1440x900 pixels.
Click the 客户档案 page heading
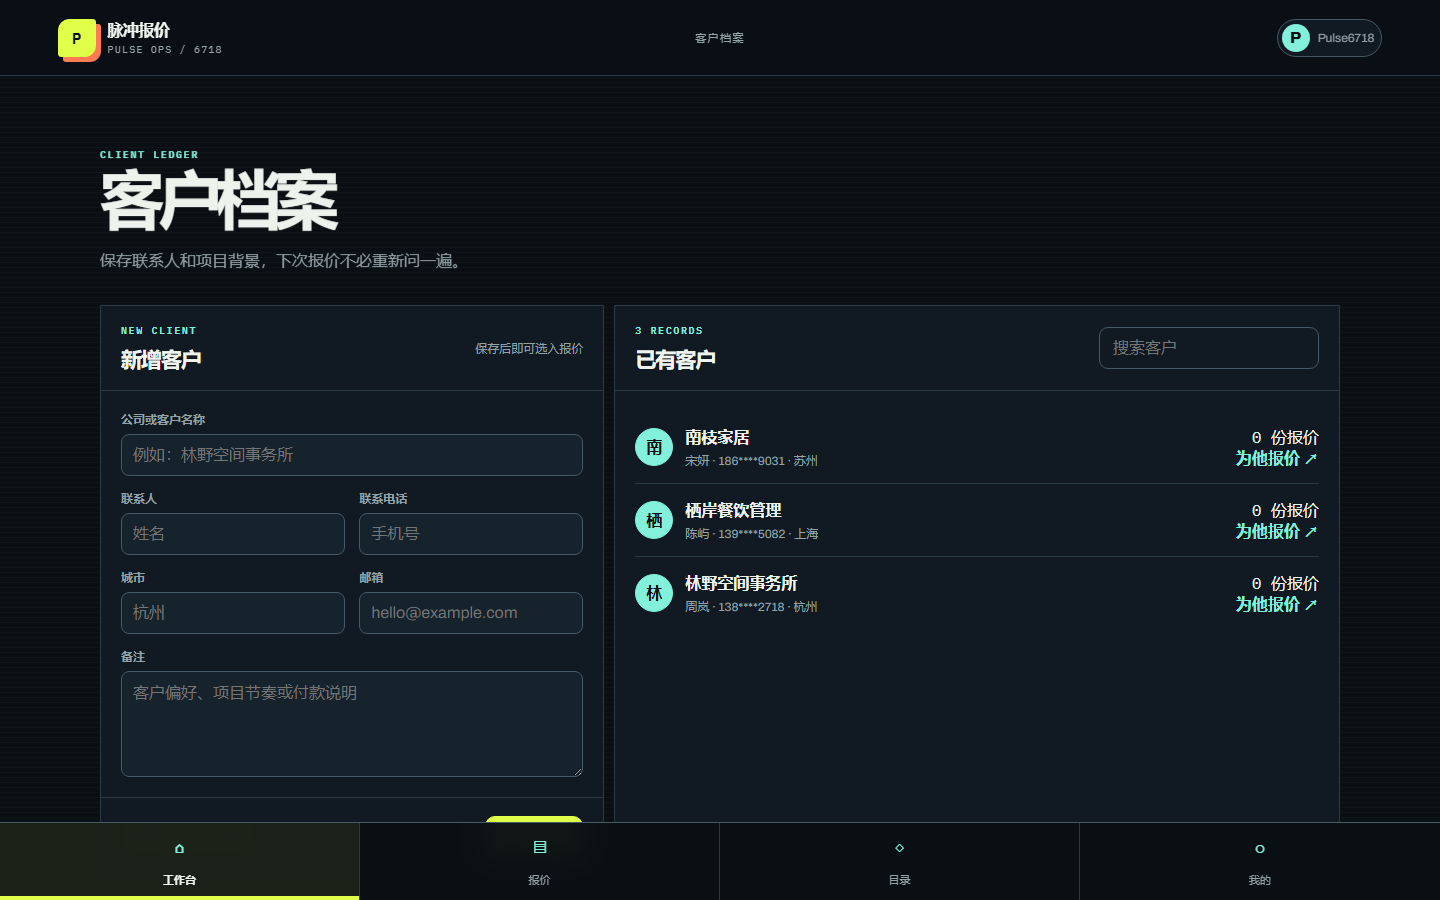(219, 201)
